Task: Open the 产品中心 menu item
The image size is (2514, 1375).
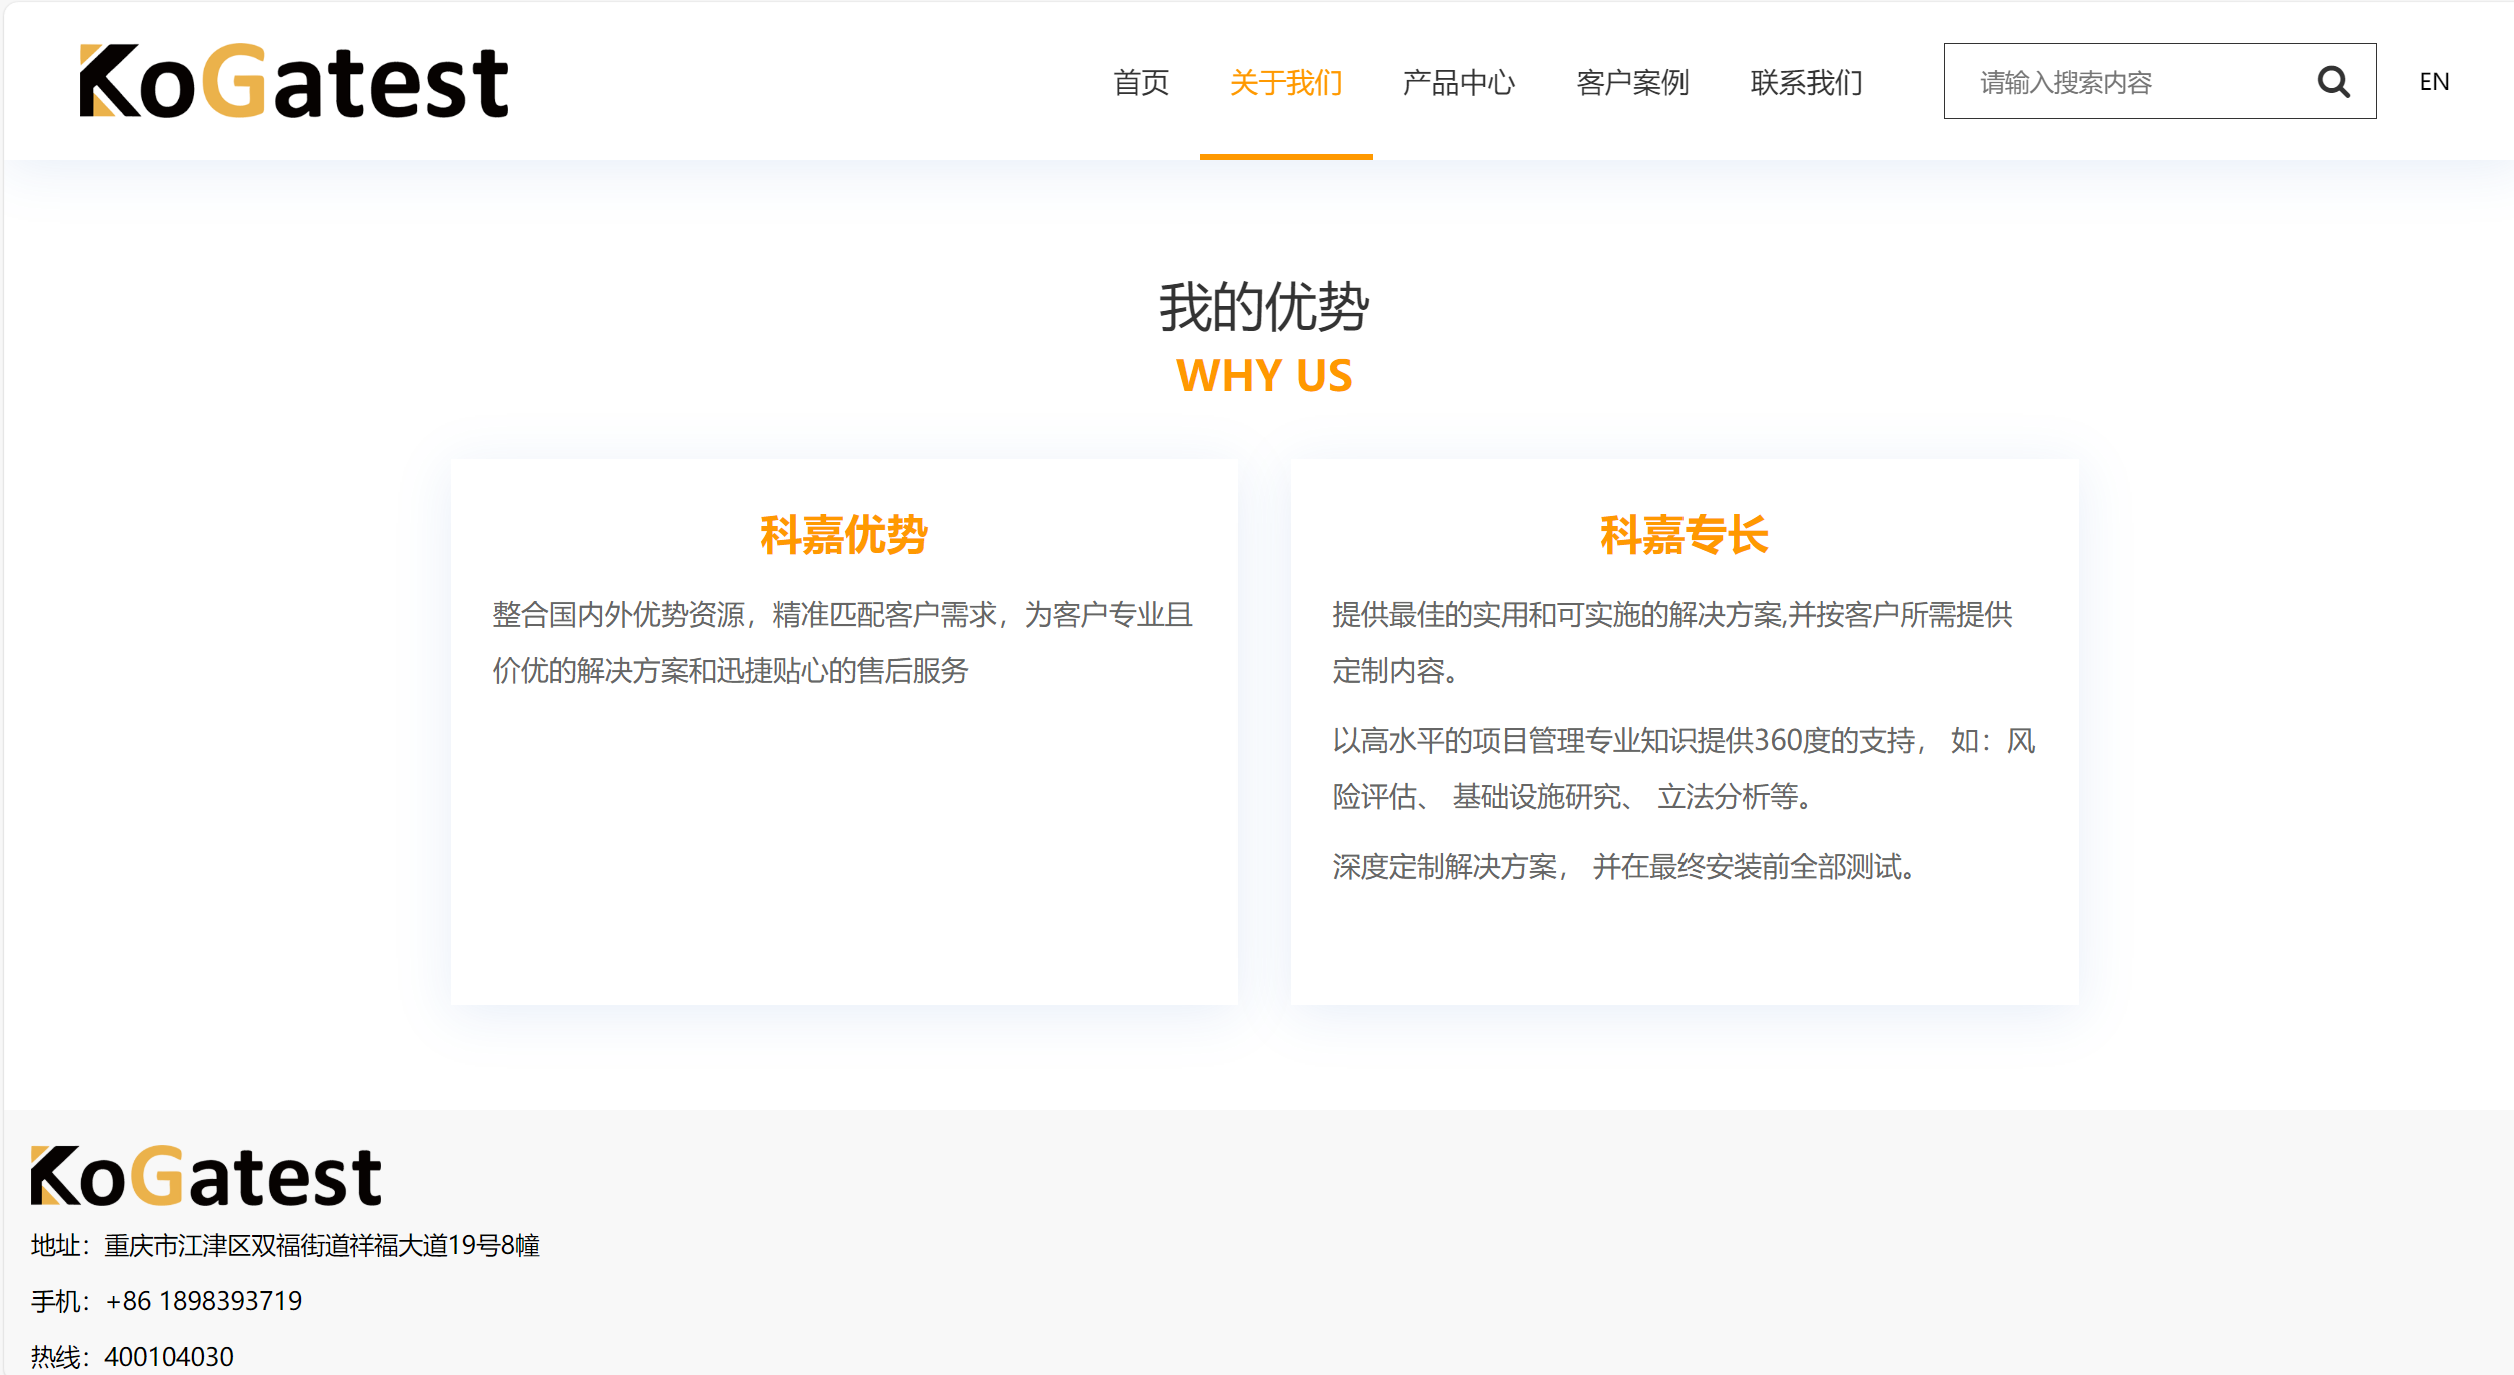Action: click(1459, 82)
